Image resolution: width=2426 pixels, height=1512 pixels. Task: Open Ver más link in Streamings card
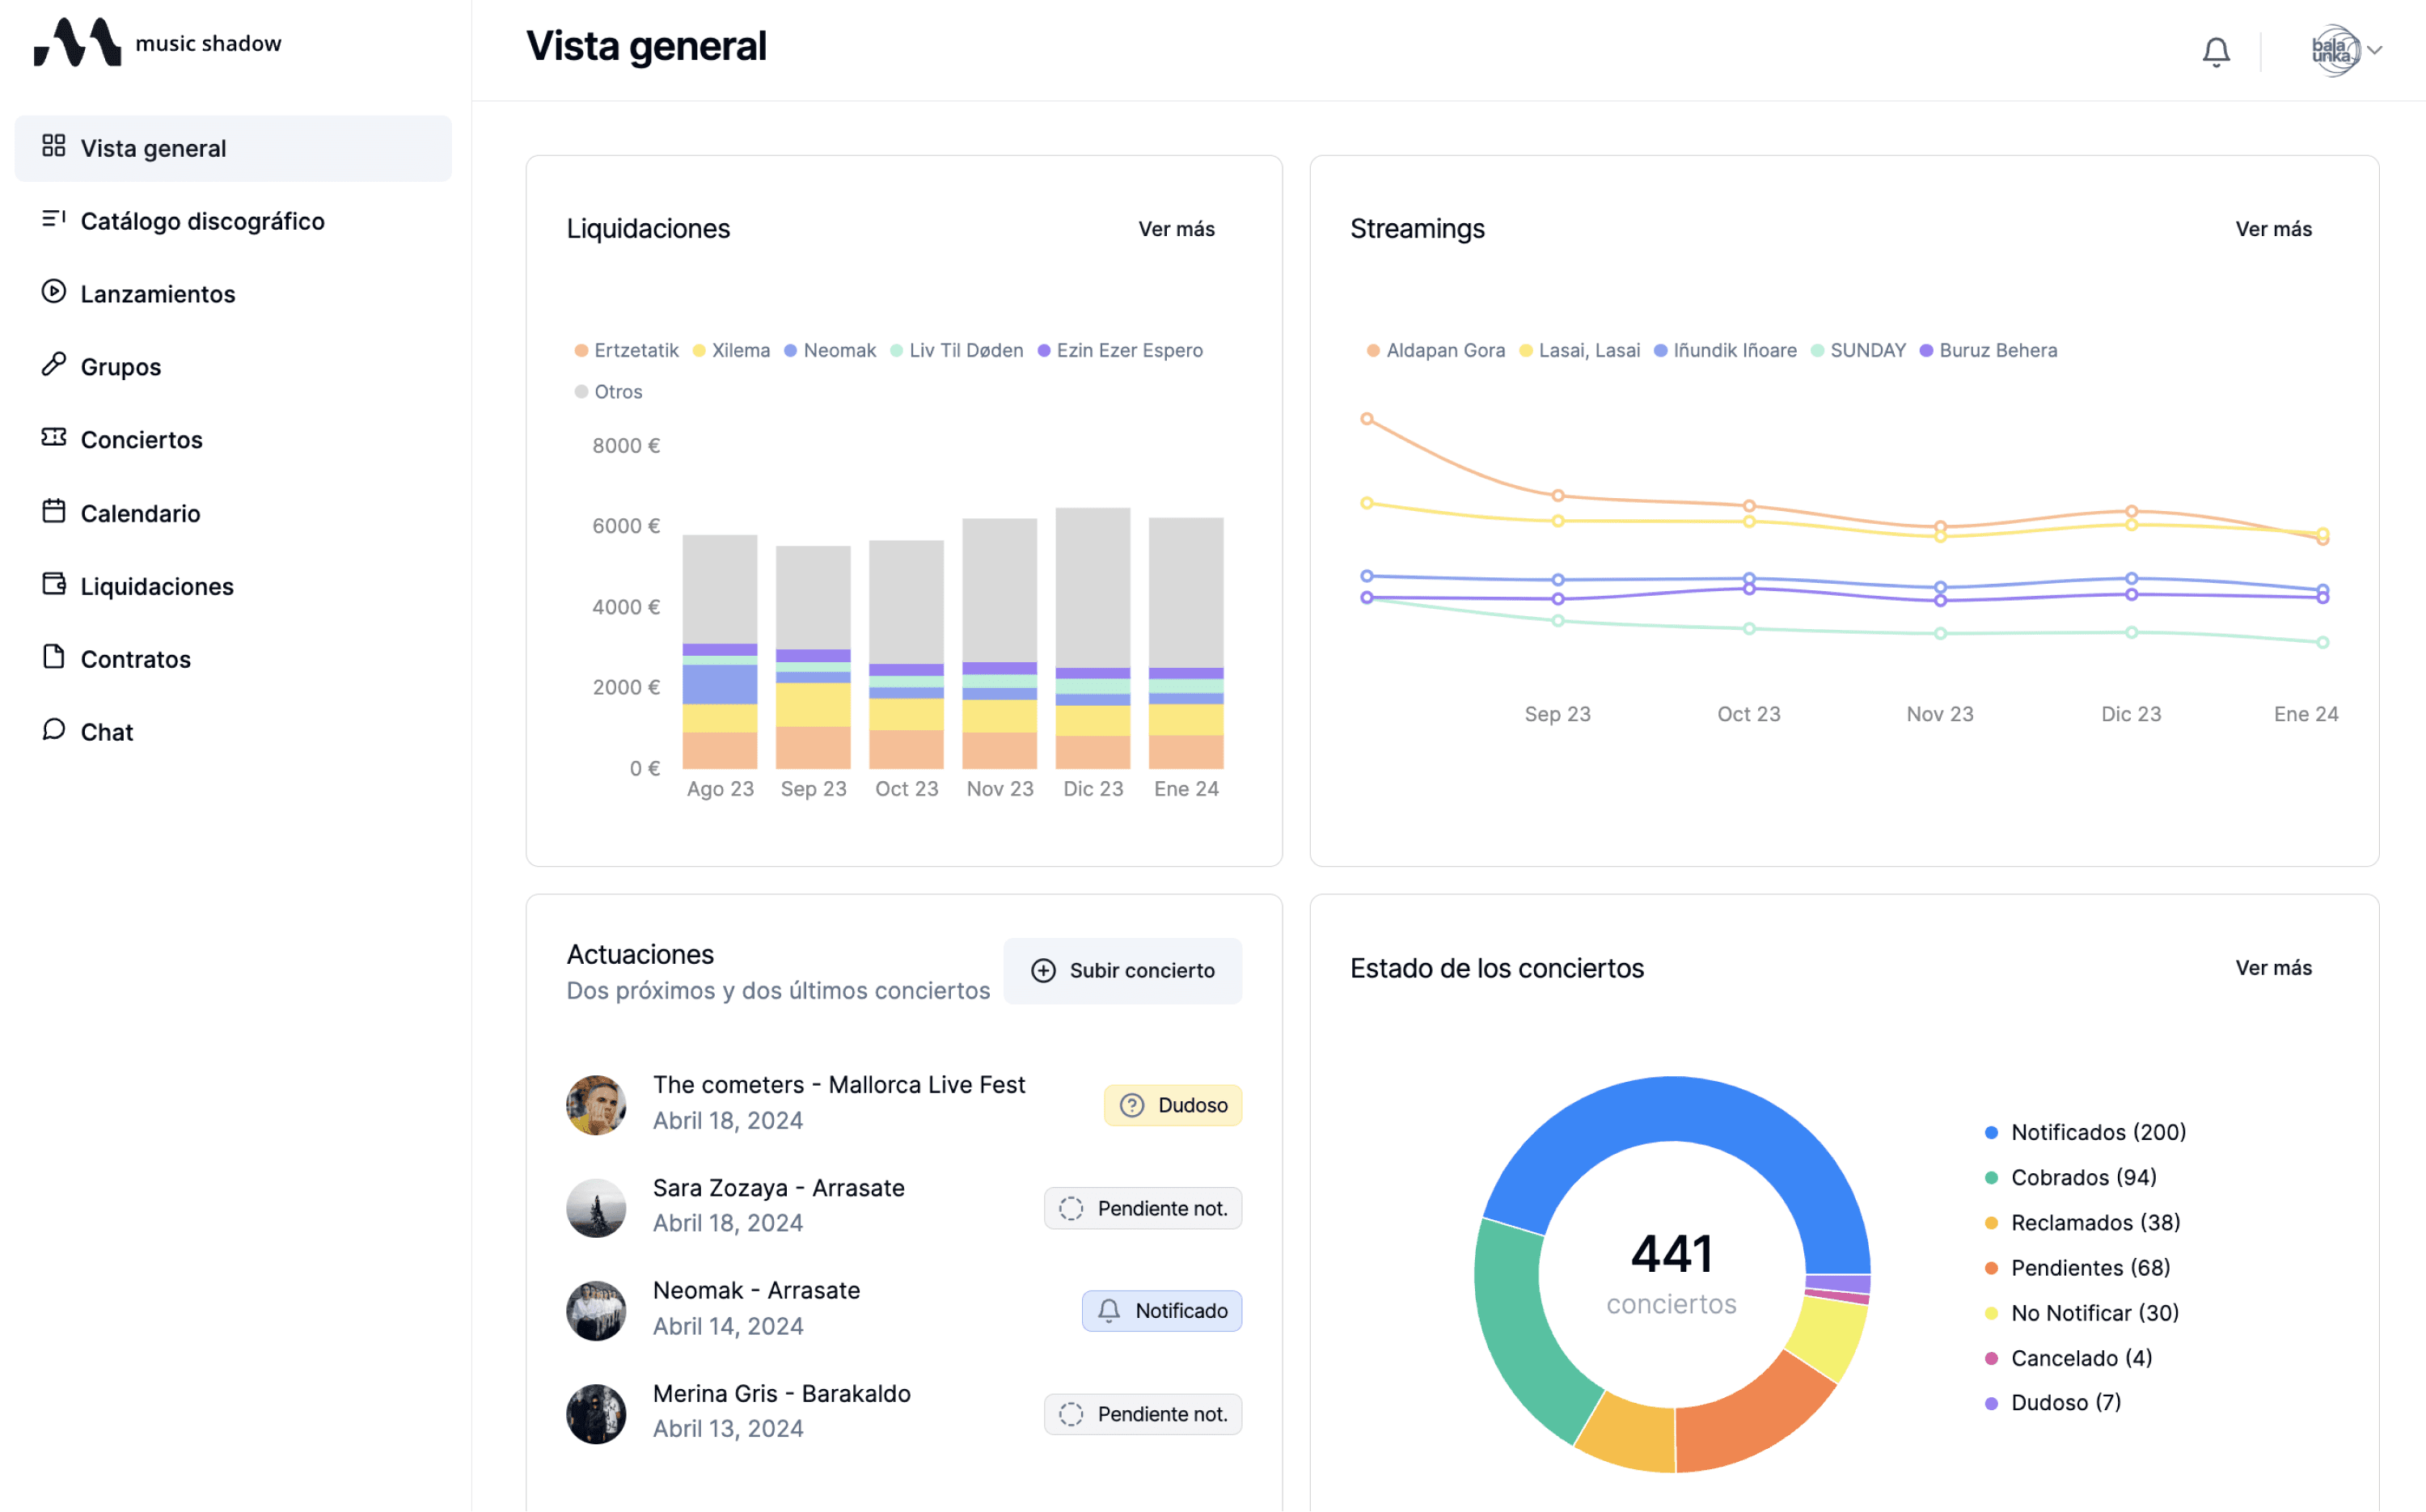[x=2272, y=229]
